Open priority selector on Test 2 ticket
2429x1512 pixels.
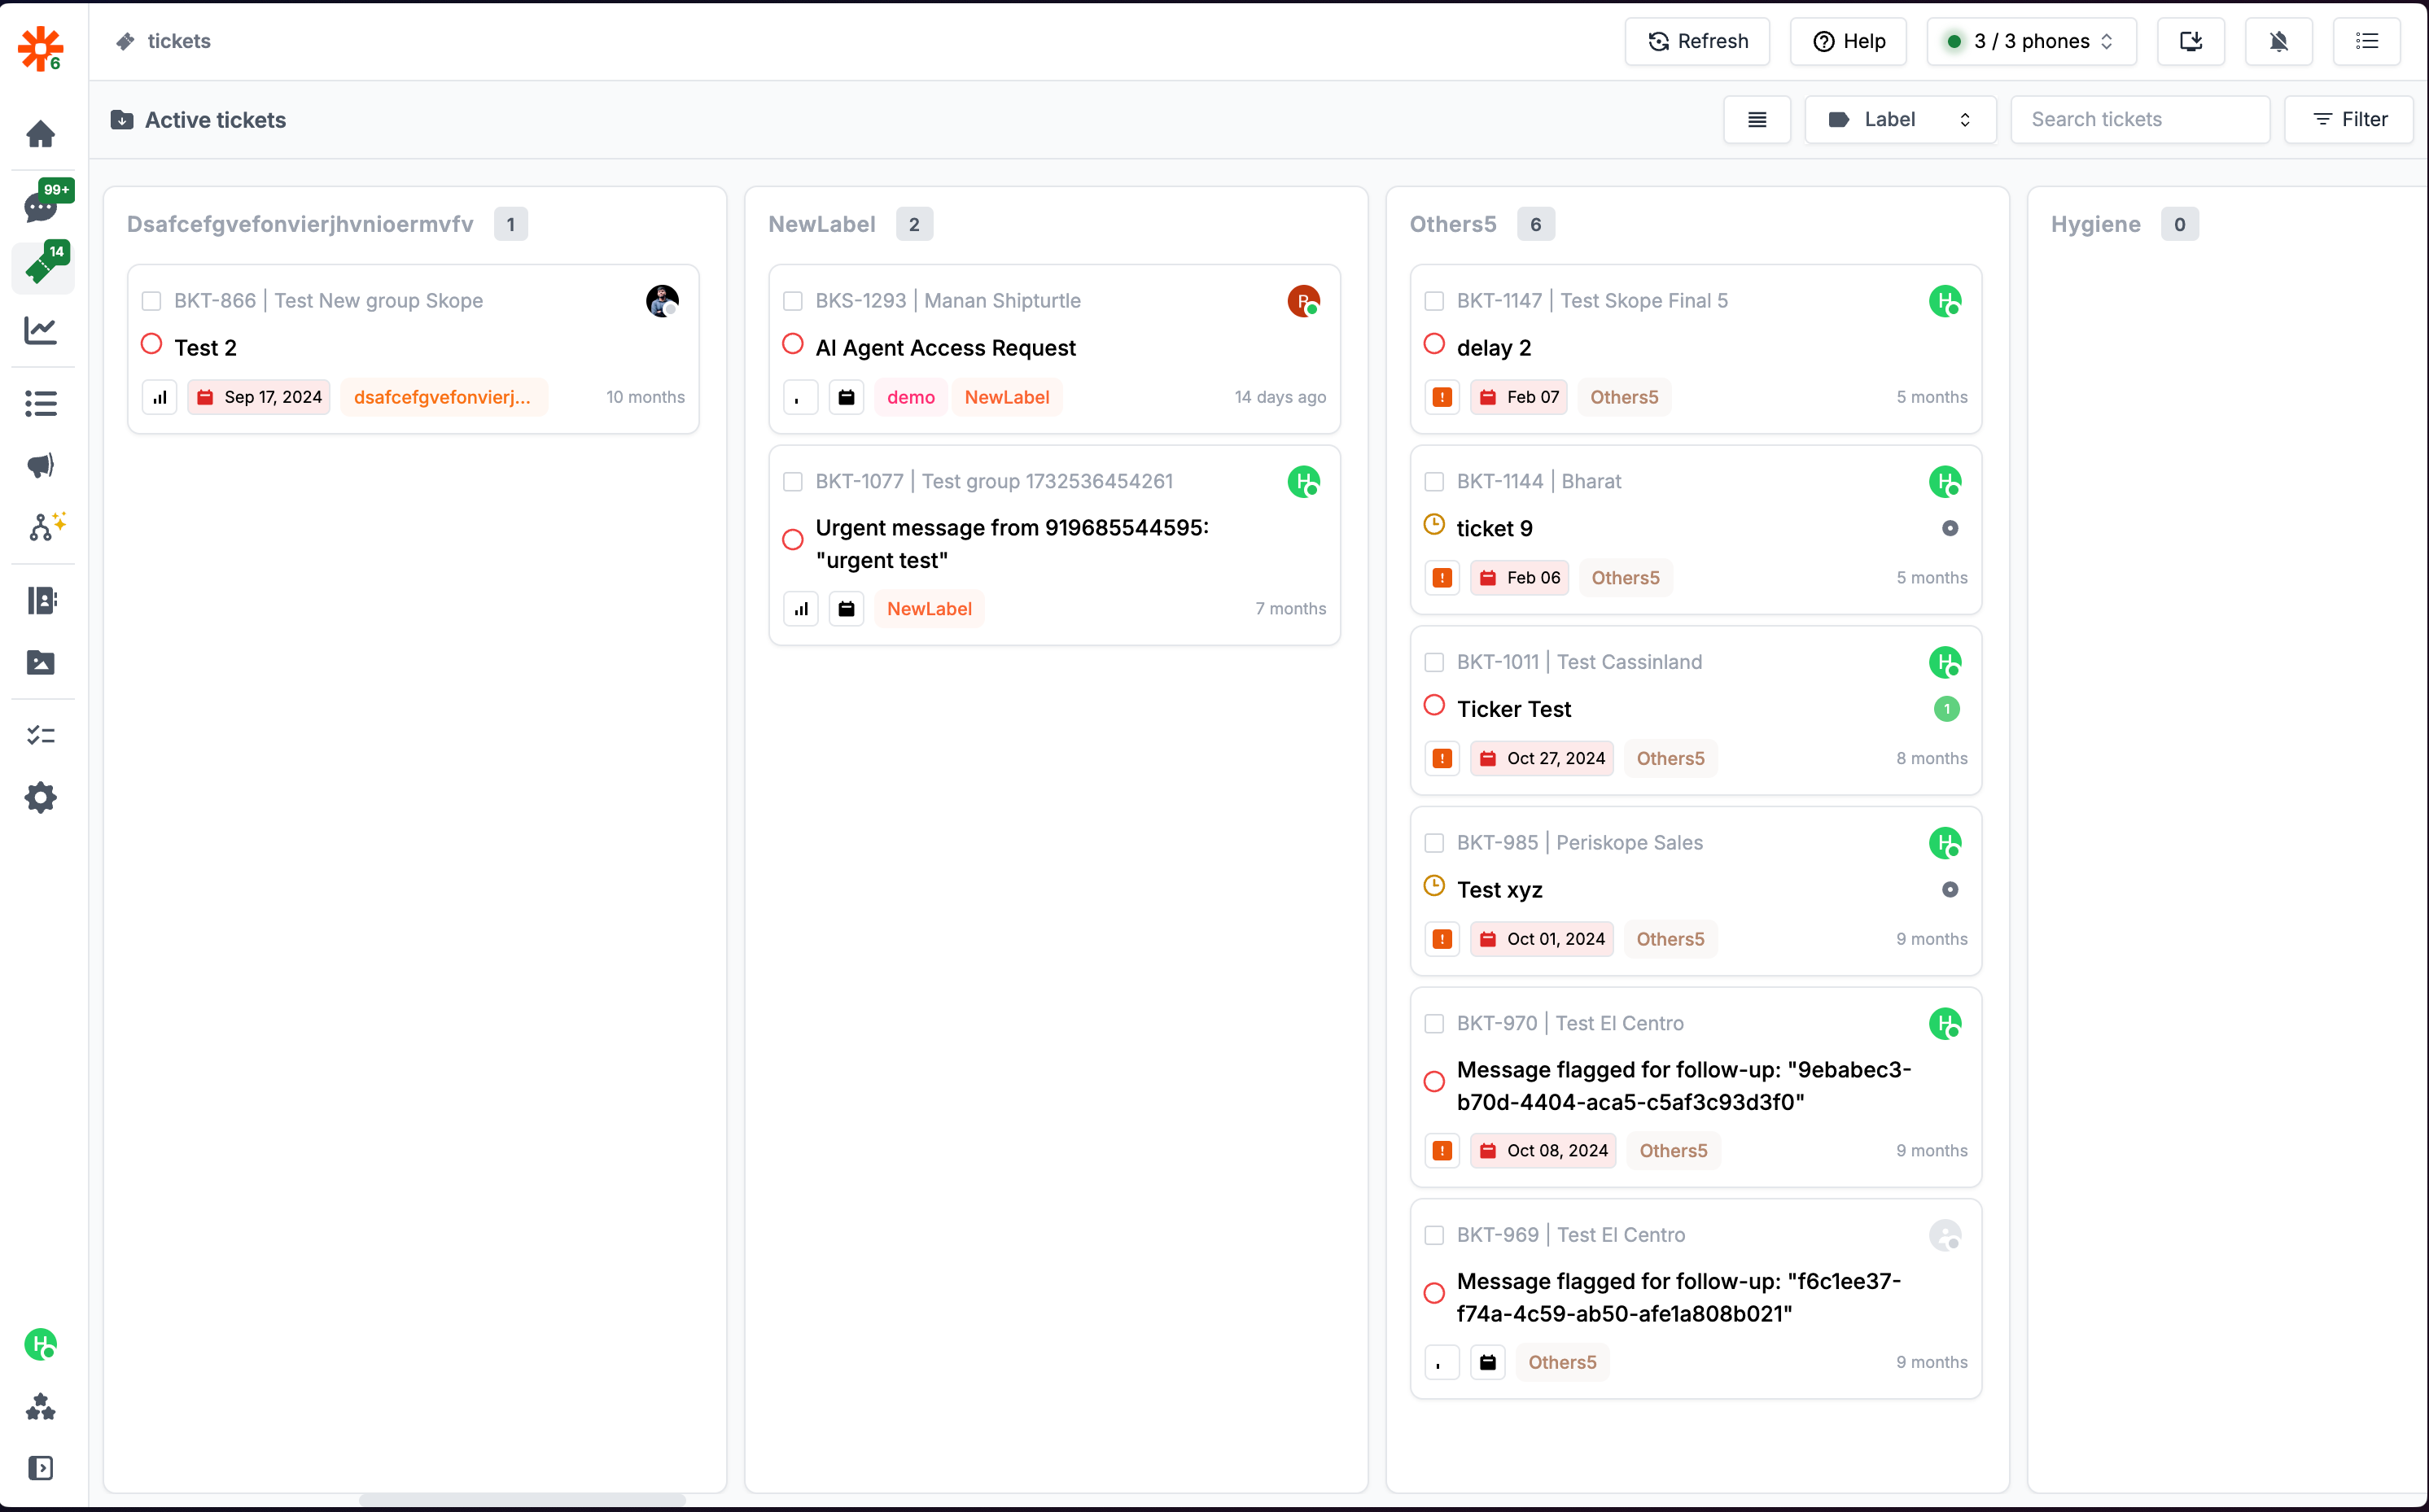click(x=160, y=397)
